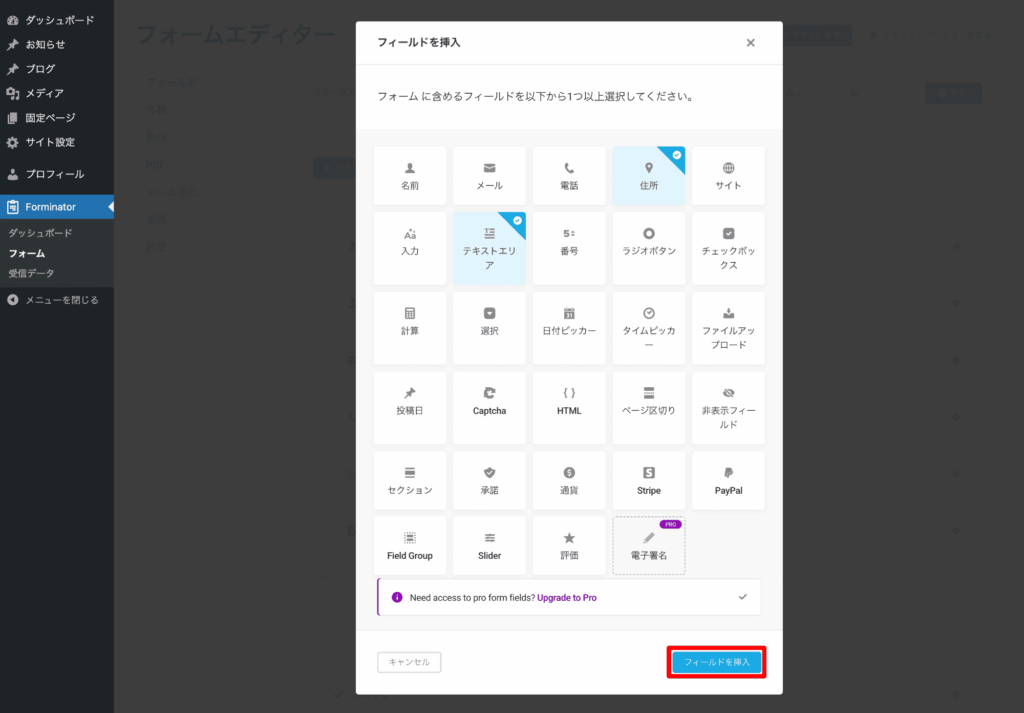Uncheck the selected テキストエリア field
1024x713 pixels.
tap(489, 248)
